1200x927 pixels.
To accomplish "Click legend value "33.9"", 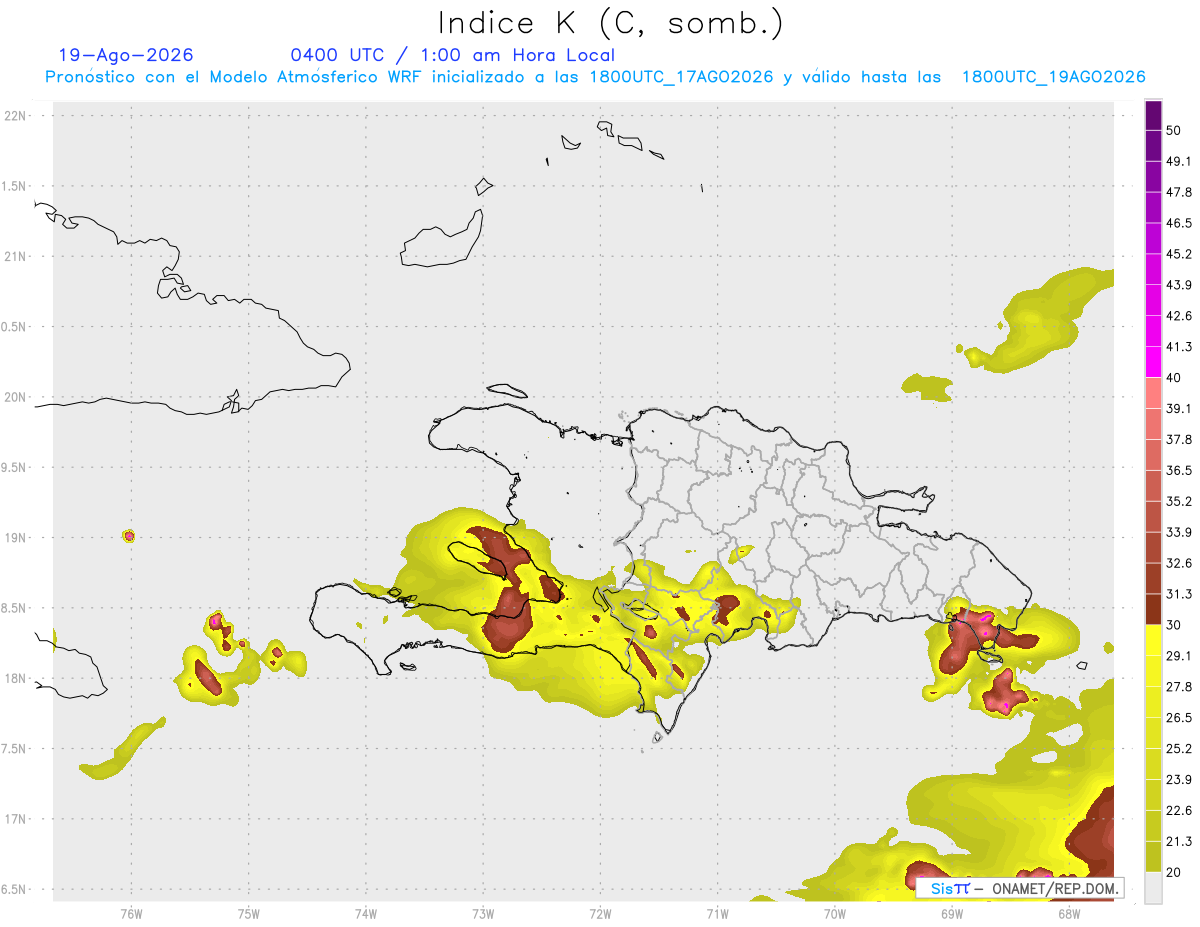I will (x=1178, y=532).
